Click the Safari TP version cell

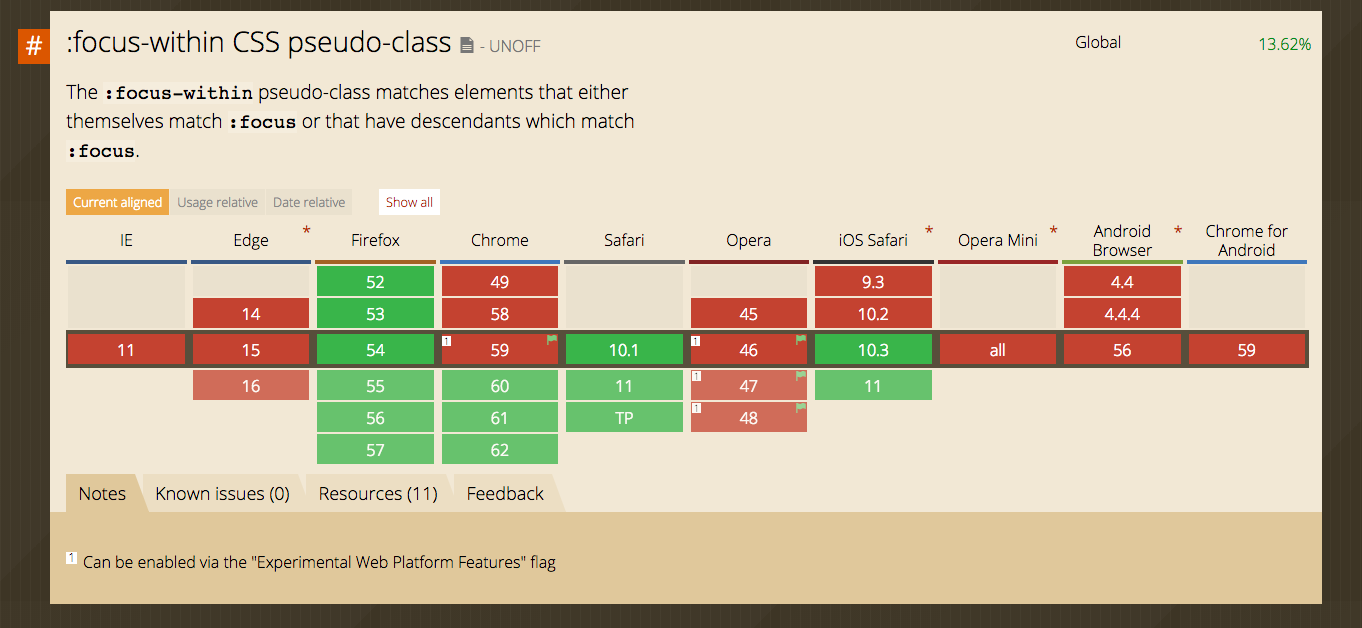624,418
